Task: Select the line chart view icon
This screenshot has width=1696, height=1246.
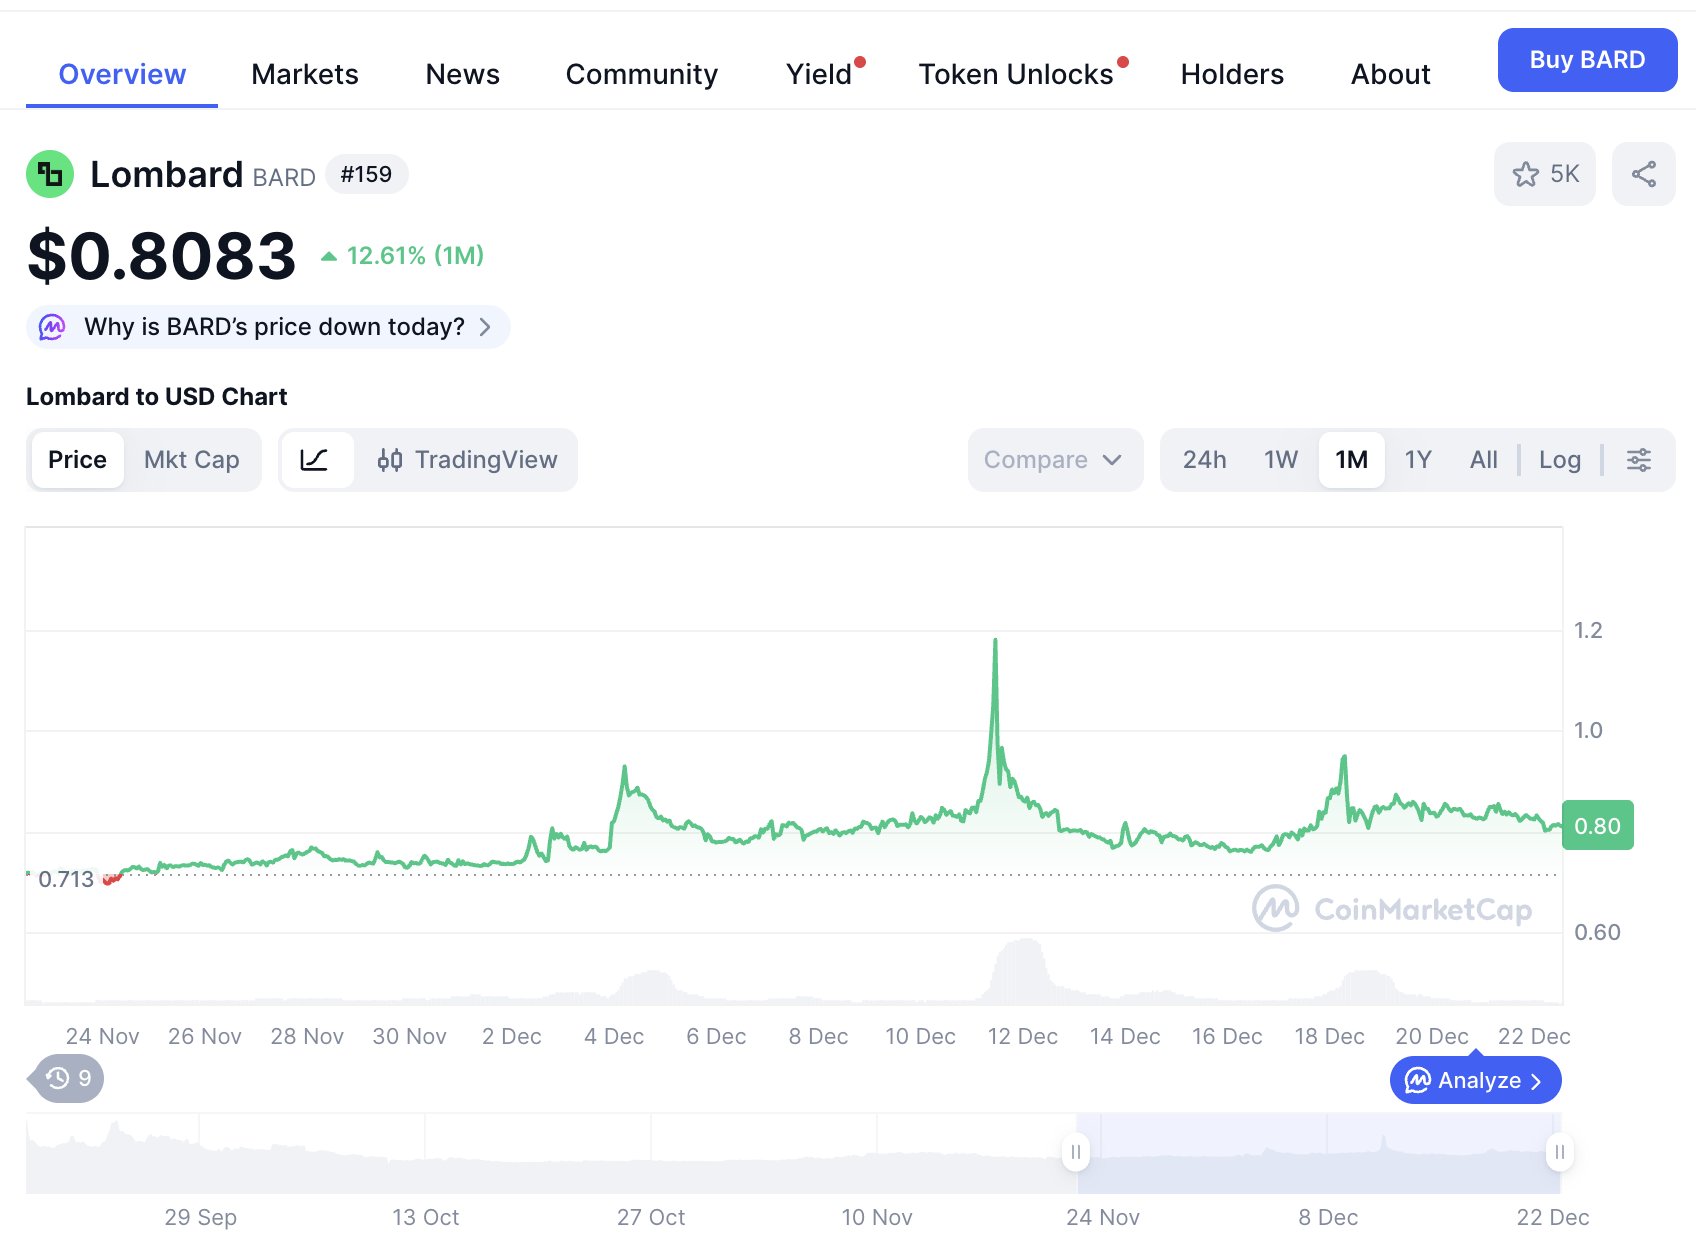Action: [x=315, y=460]
